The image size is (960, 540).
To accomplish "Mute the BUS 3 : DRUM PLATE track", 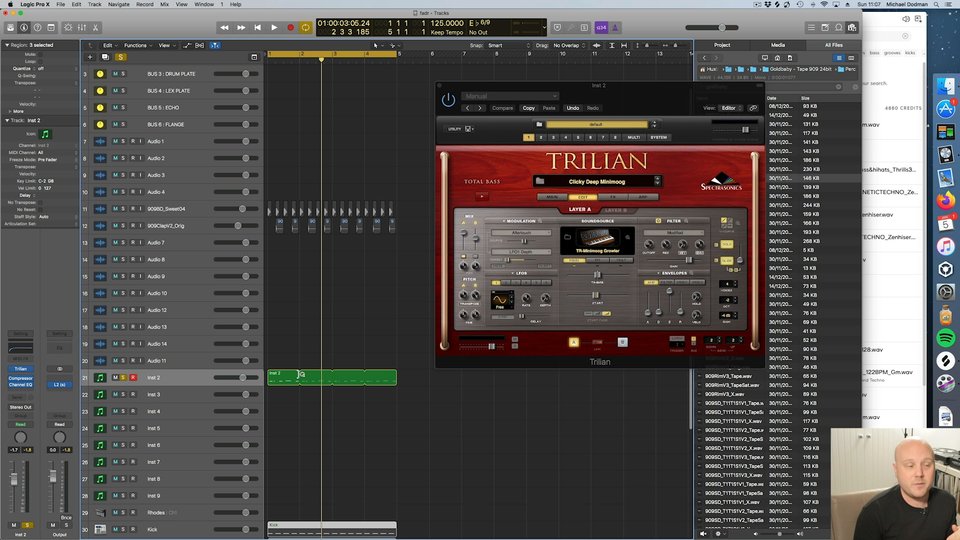I will 115,73.
